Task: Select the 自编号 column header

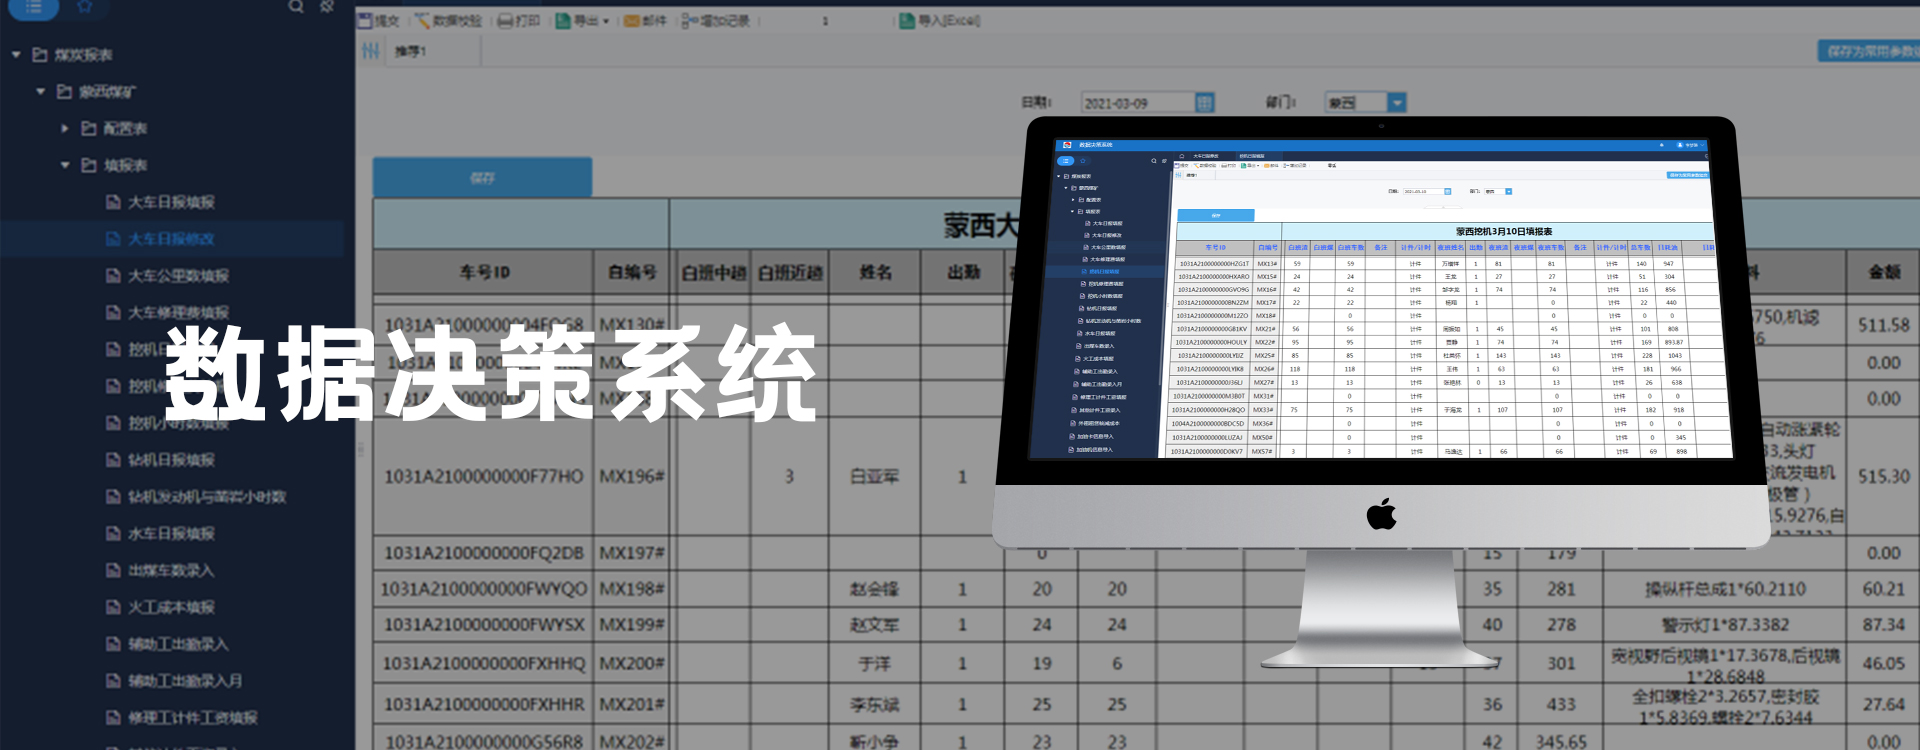Action: click(632, 272)
